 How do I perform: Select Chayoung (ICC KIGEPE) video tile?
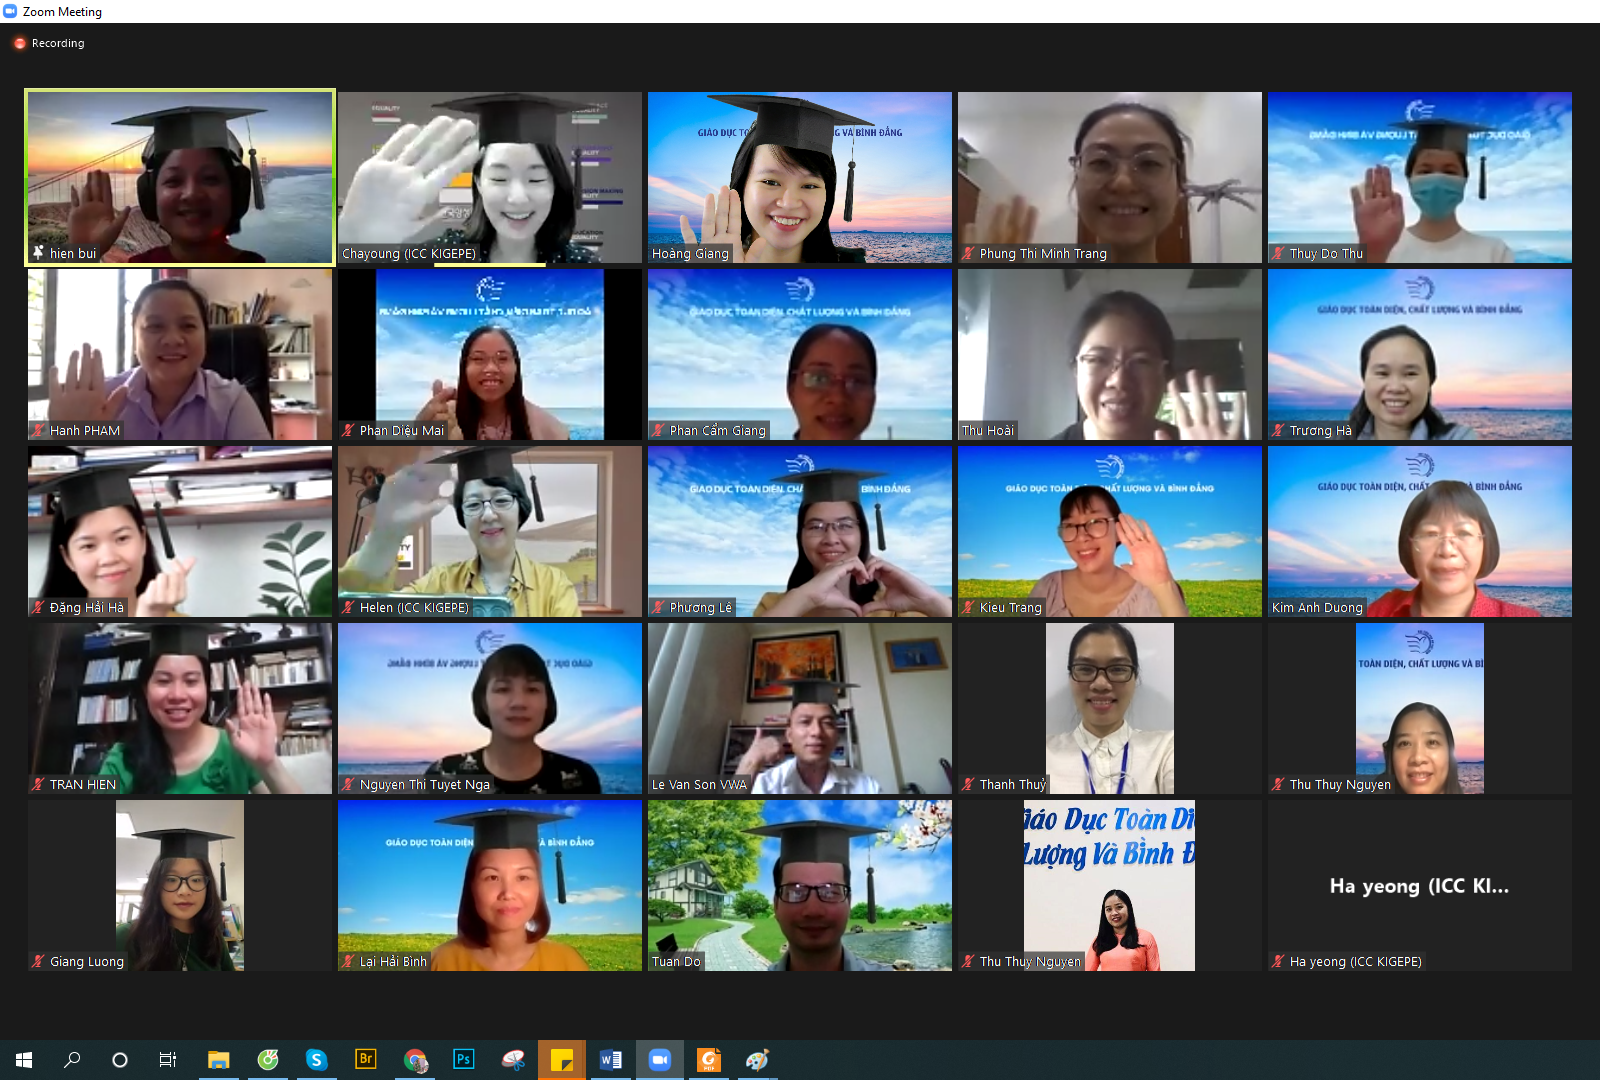click(489, 177)
